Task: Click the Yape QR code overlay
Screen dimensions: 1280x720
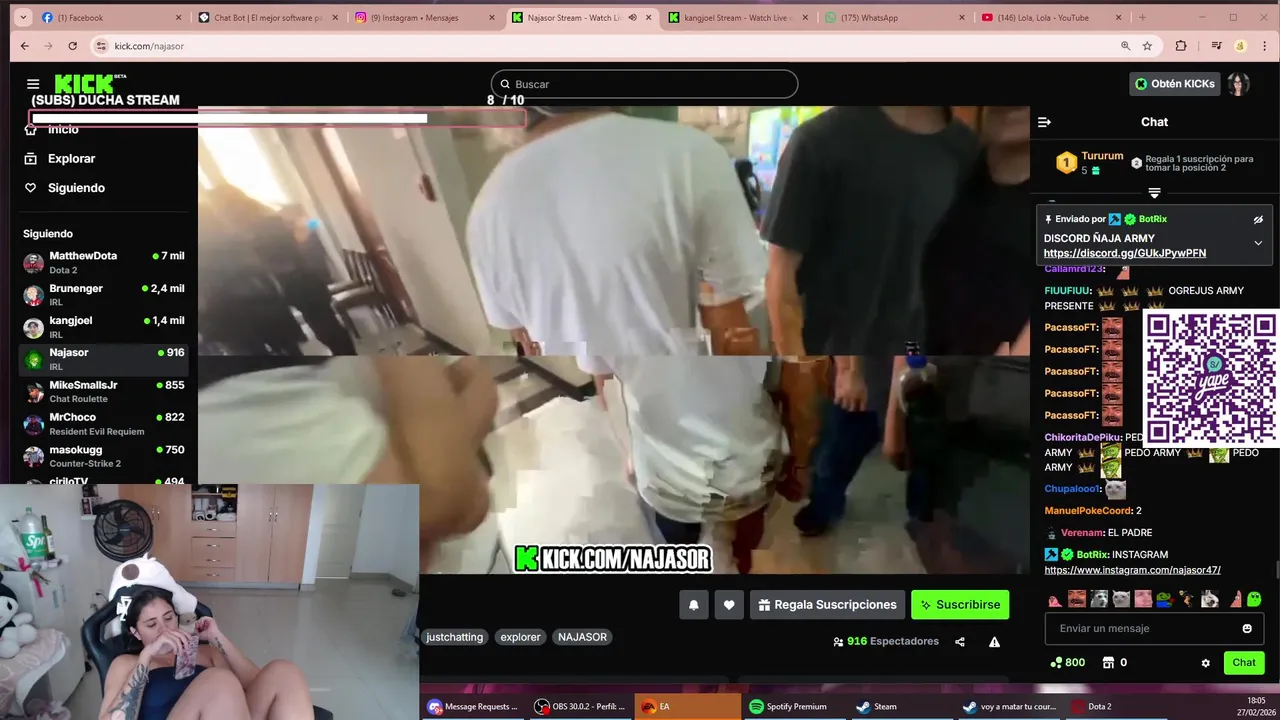Action: click(x=1211, y=378)
